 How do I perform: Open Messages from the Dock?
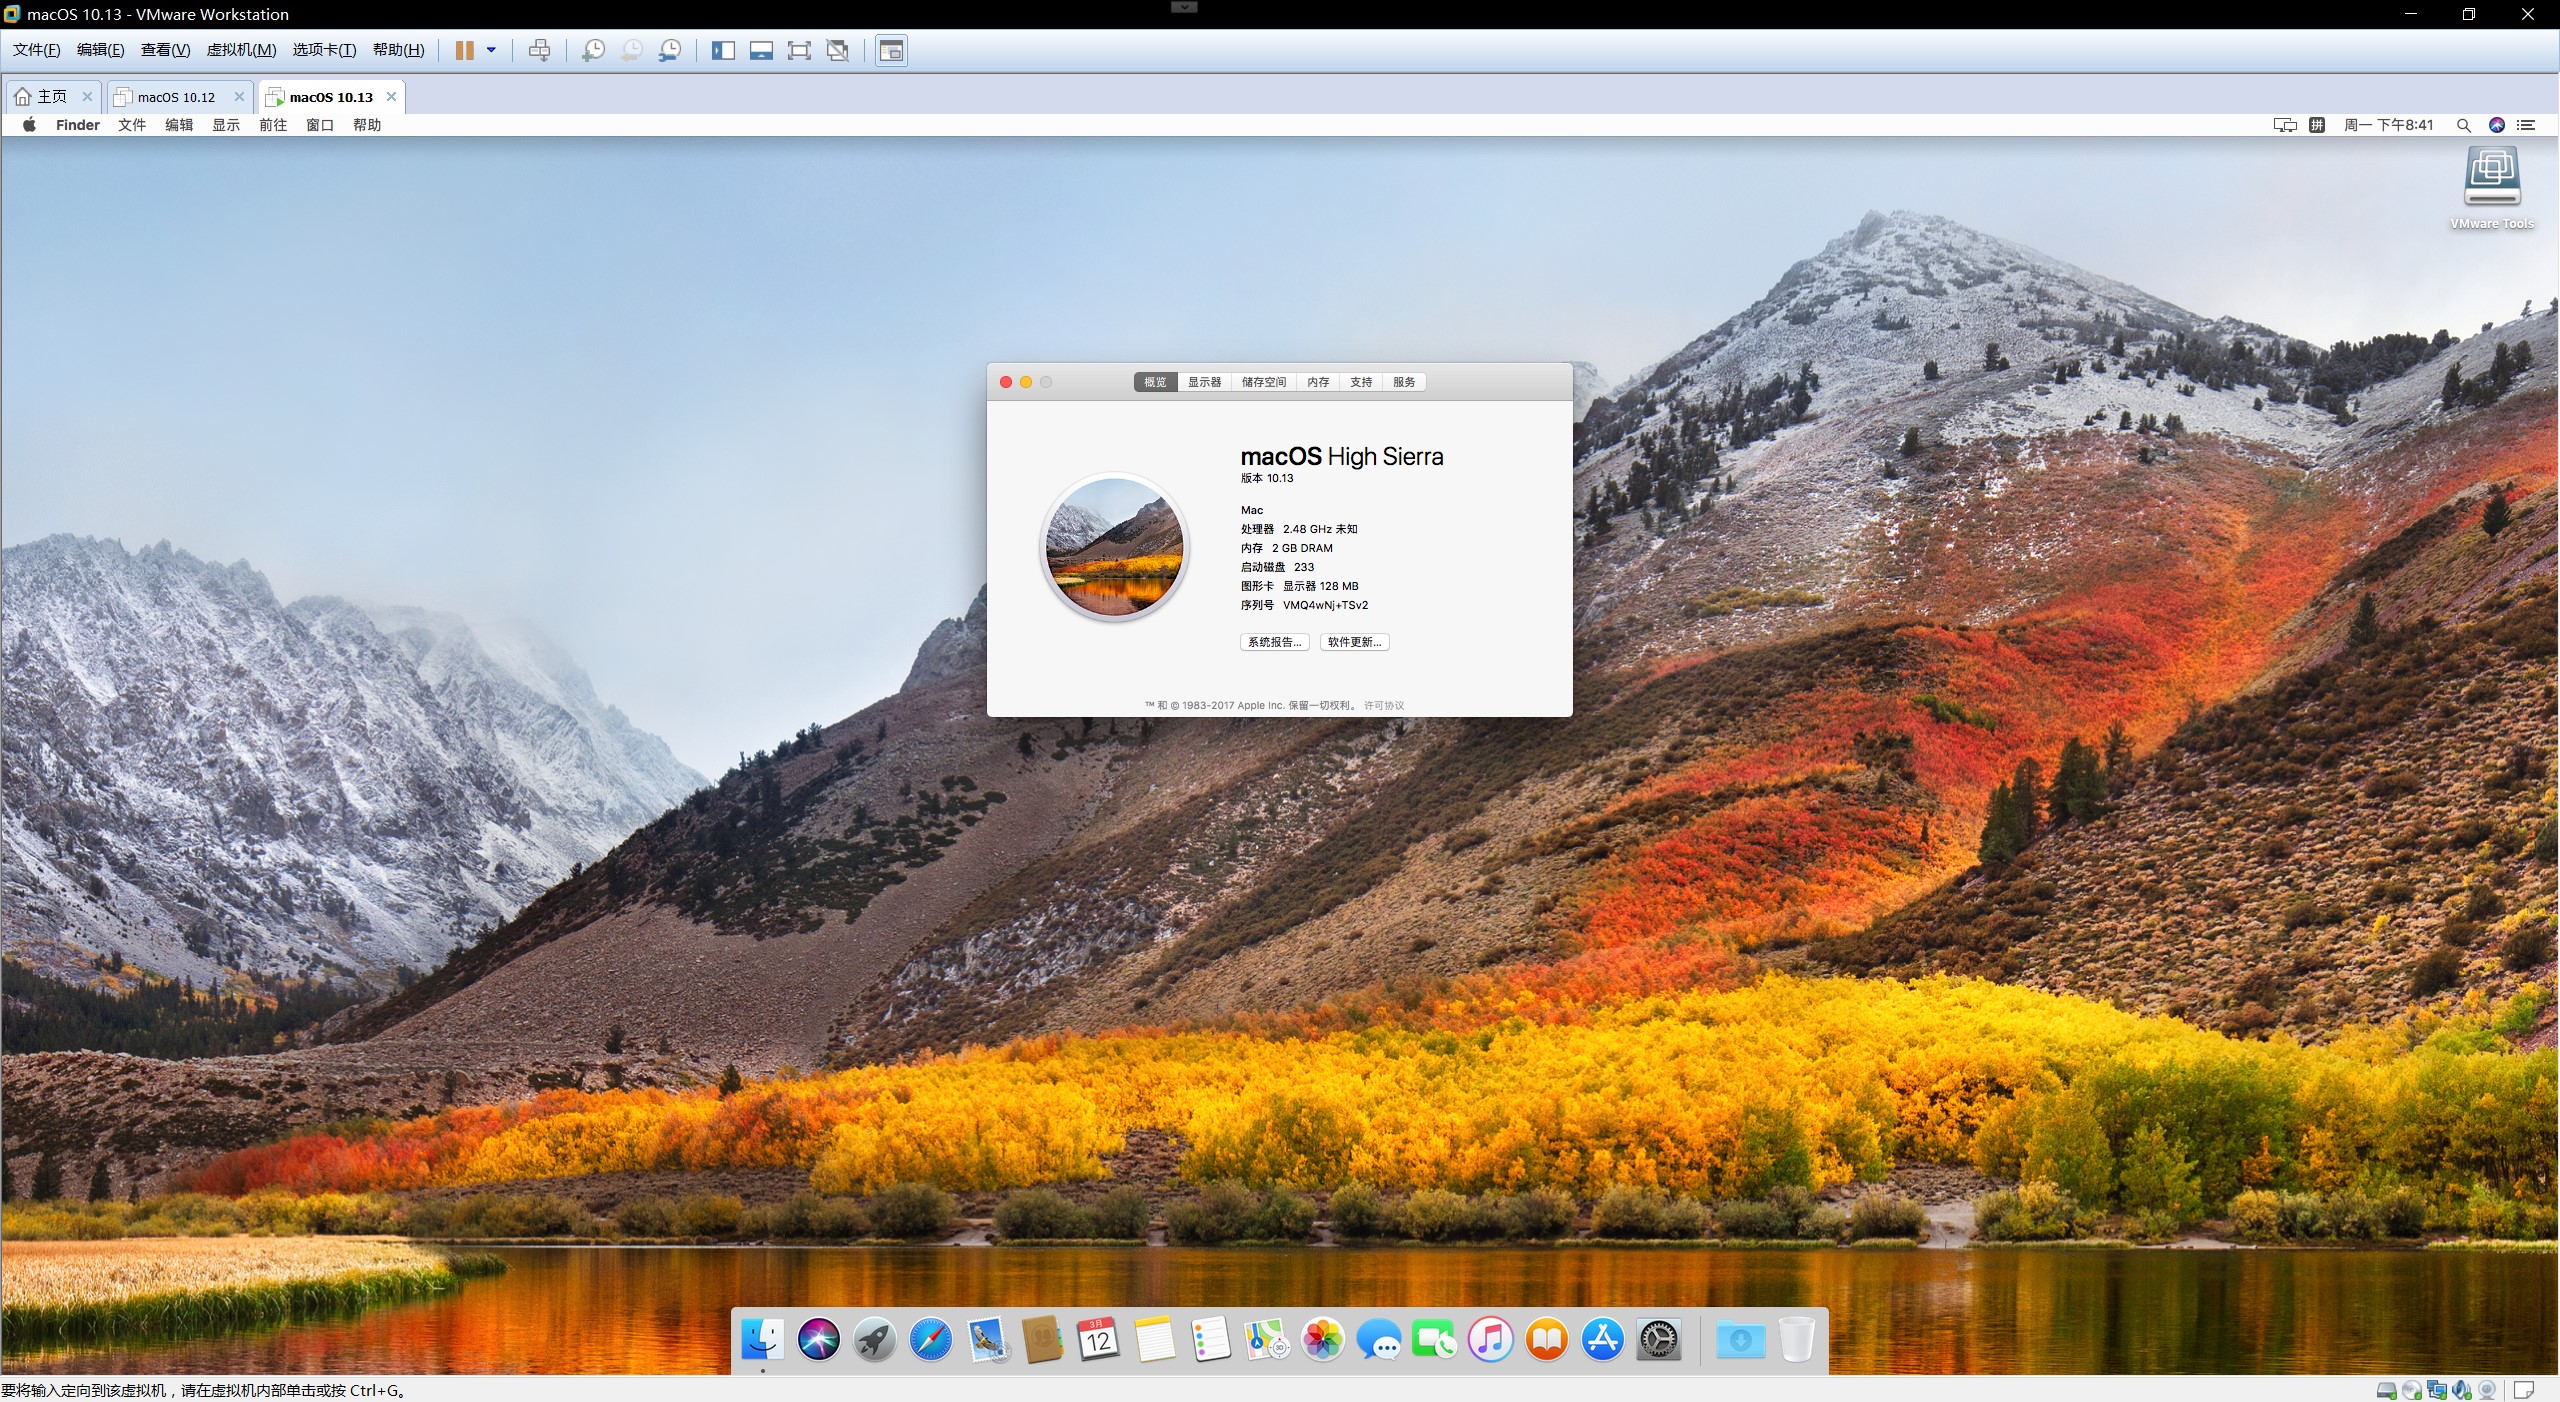pyautogui.click(x=1379, y=1339)
